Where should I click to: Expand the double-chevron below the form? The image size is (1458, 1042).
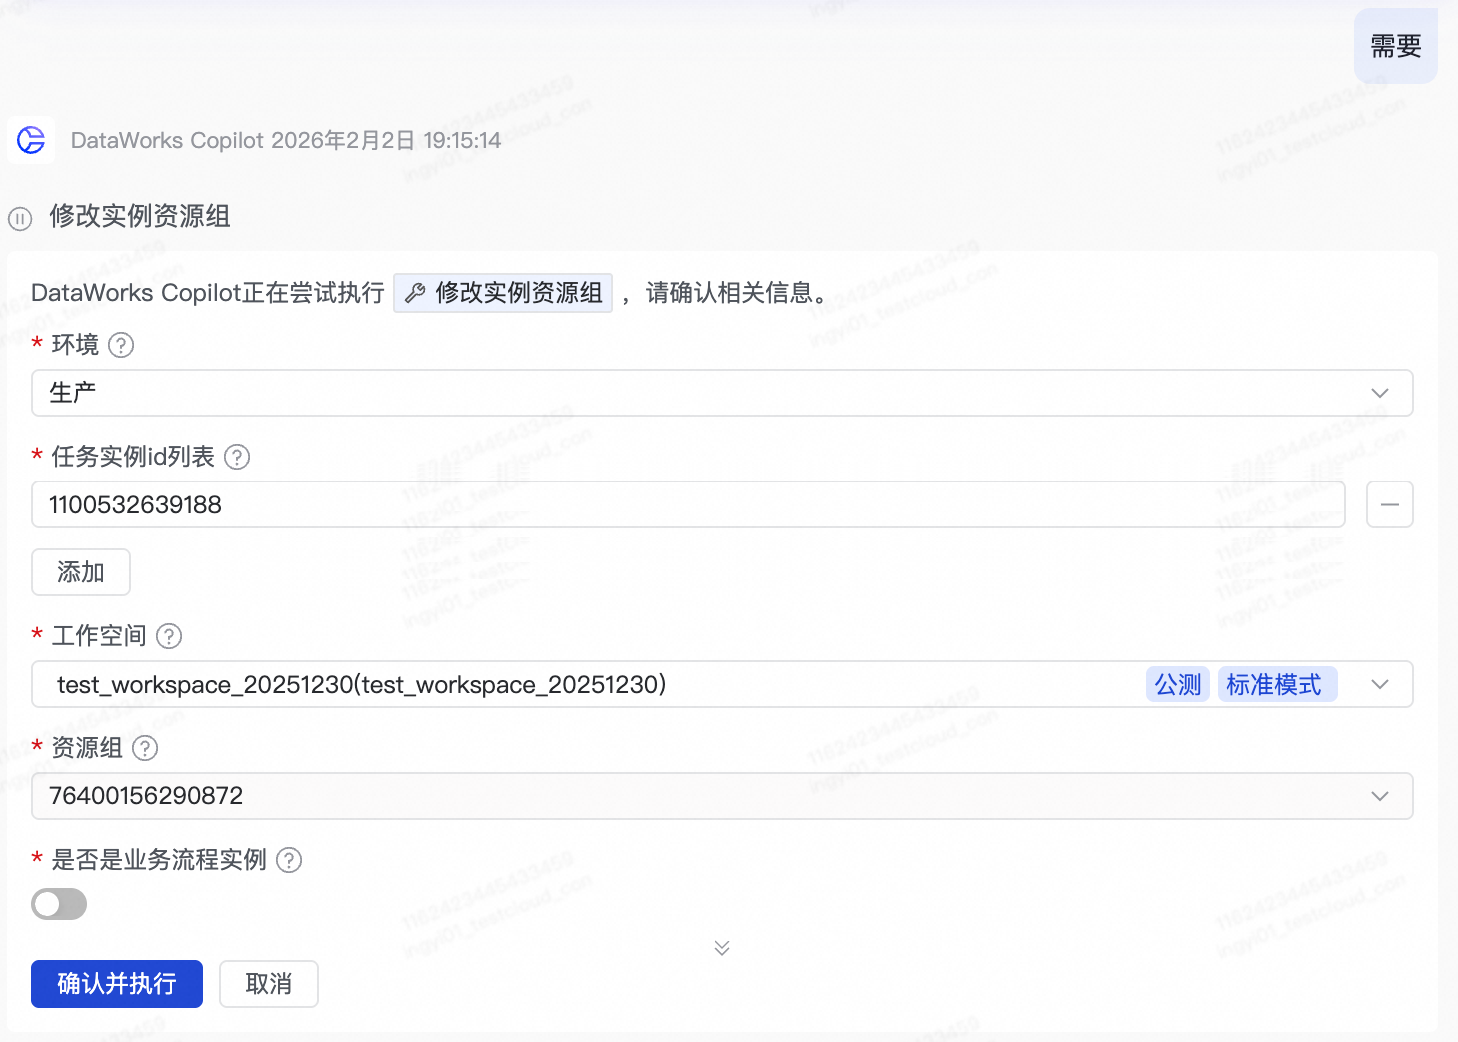point(722,947)
